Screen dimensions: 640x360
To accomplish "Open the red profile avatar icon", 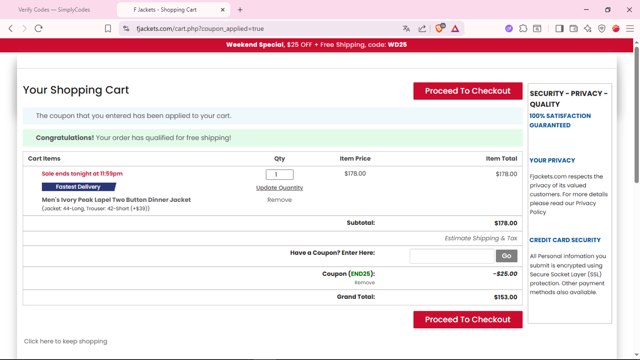I will 616,29.
